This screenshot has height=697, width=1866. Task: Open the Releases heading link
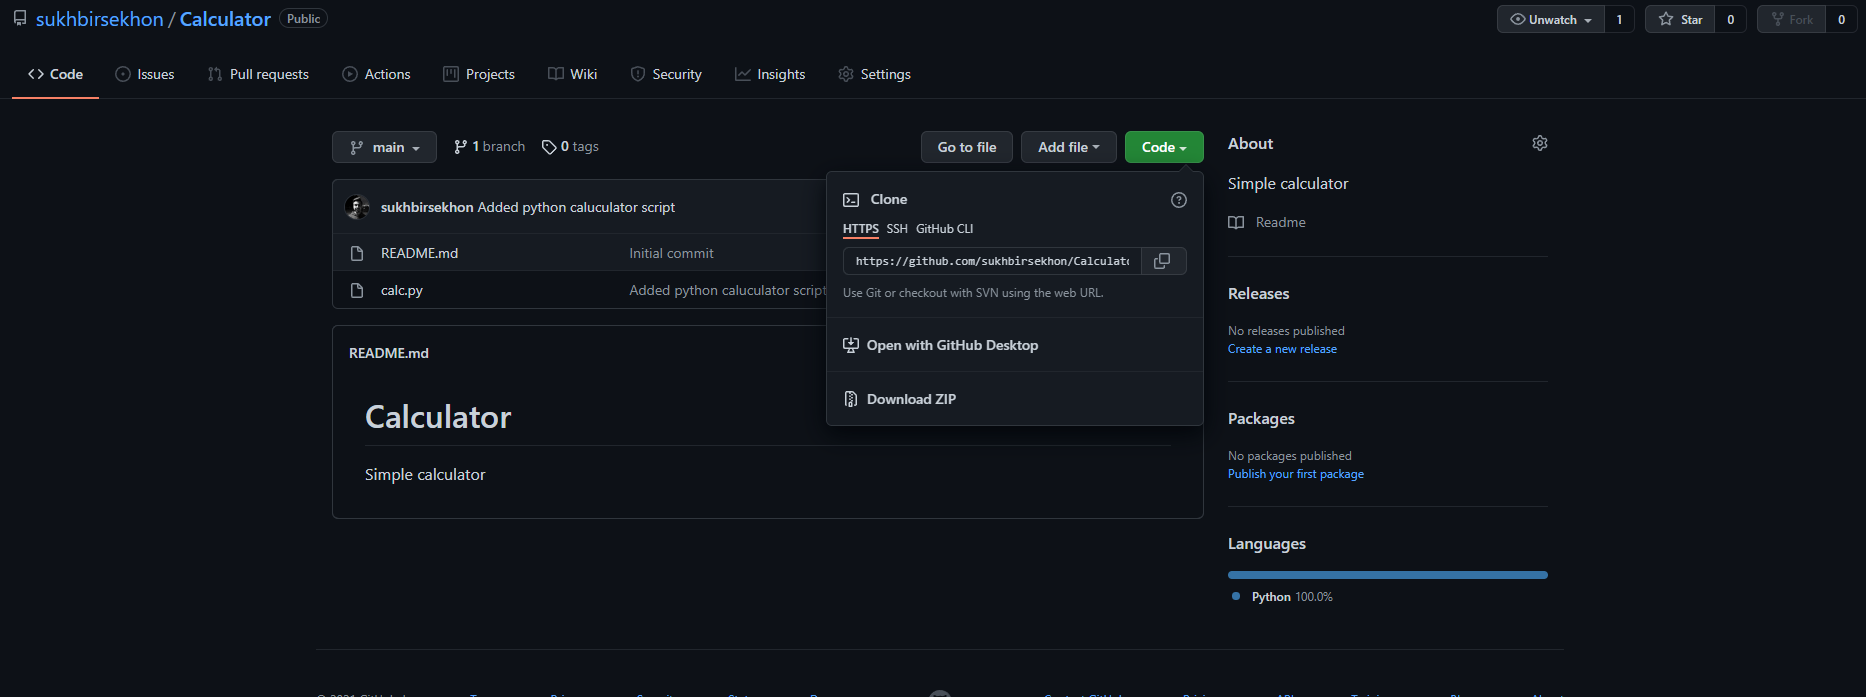1258,294
